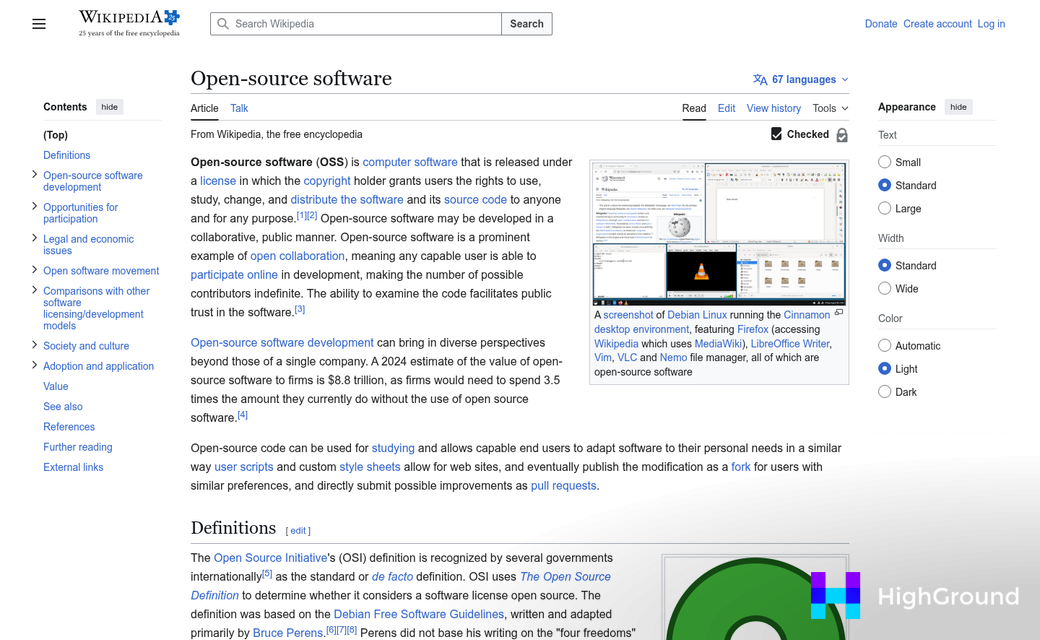This screenshot has width=1040, height=640.
Task: Open the Tools dropdown menu
Action: tap(830, 108)
